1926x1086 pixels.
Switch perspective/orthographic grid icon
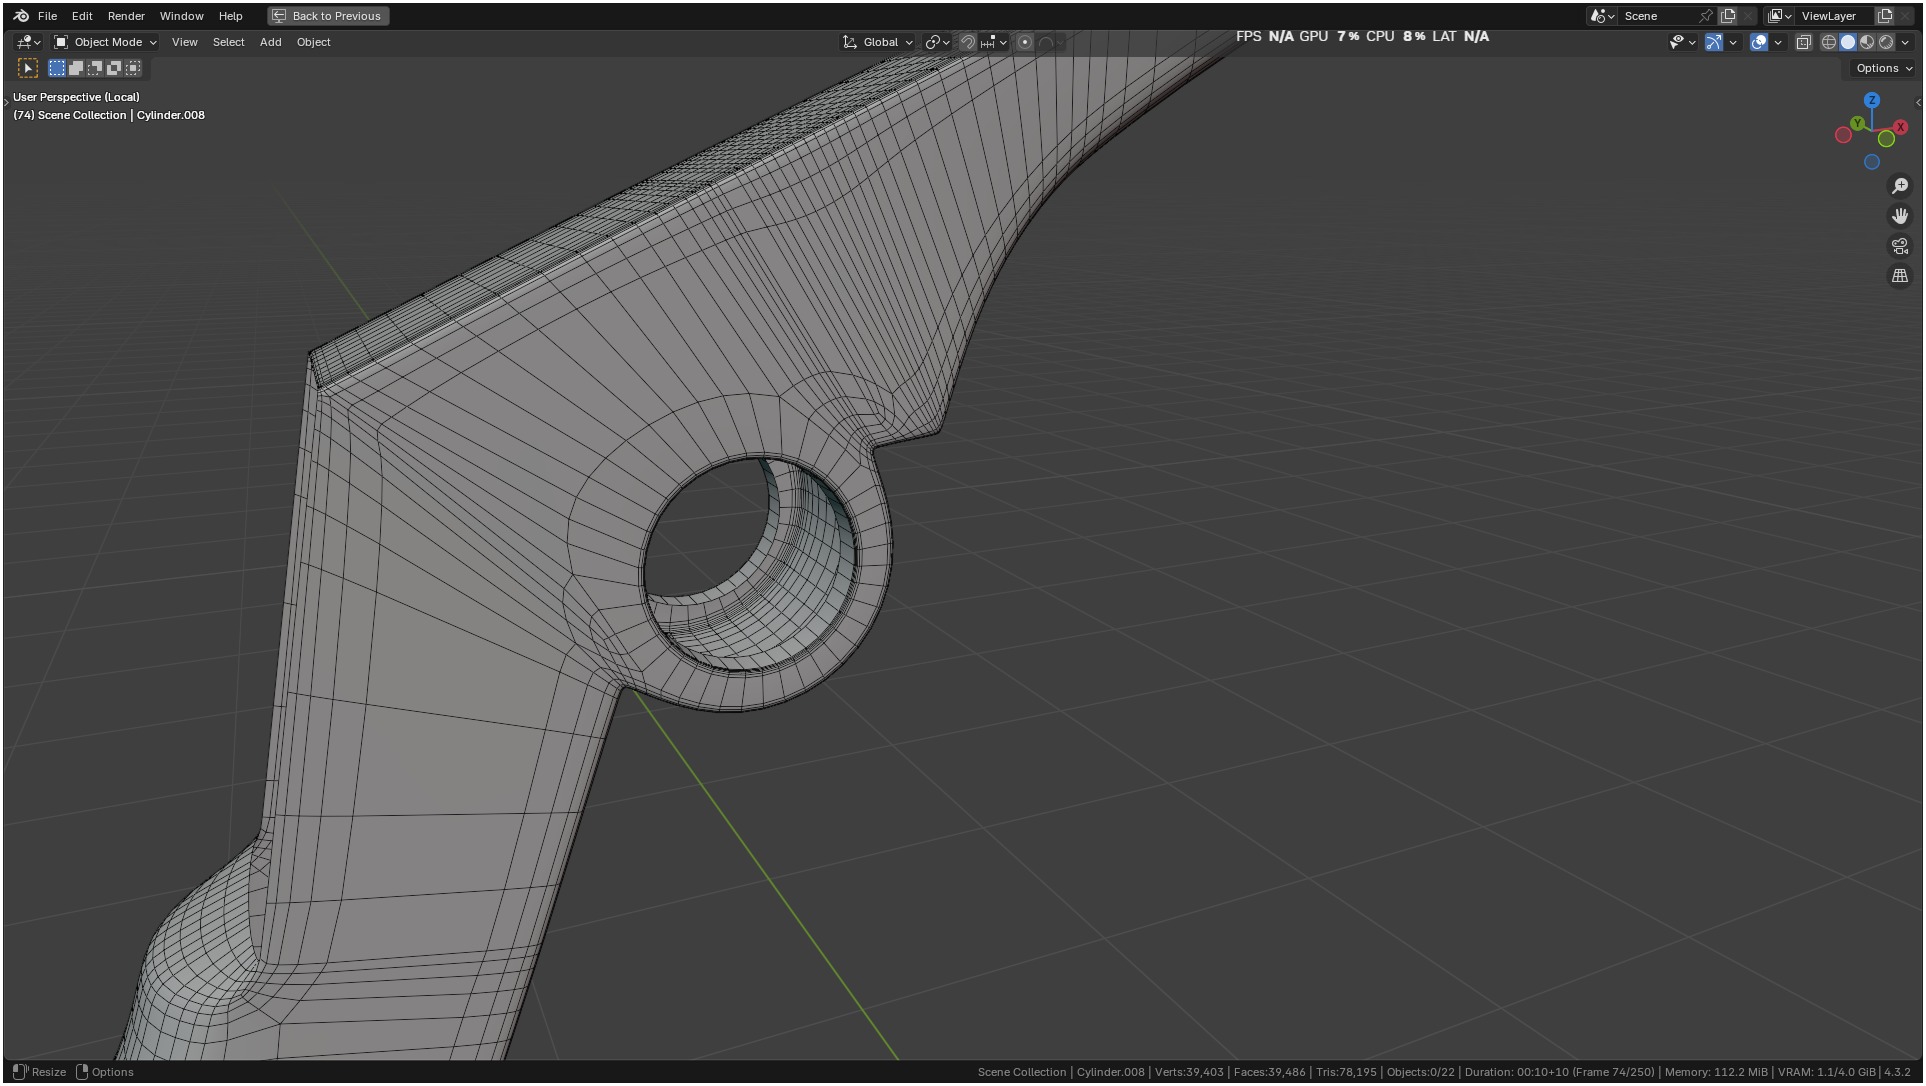point(1900,276)
